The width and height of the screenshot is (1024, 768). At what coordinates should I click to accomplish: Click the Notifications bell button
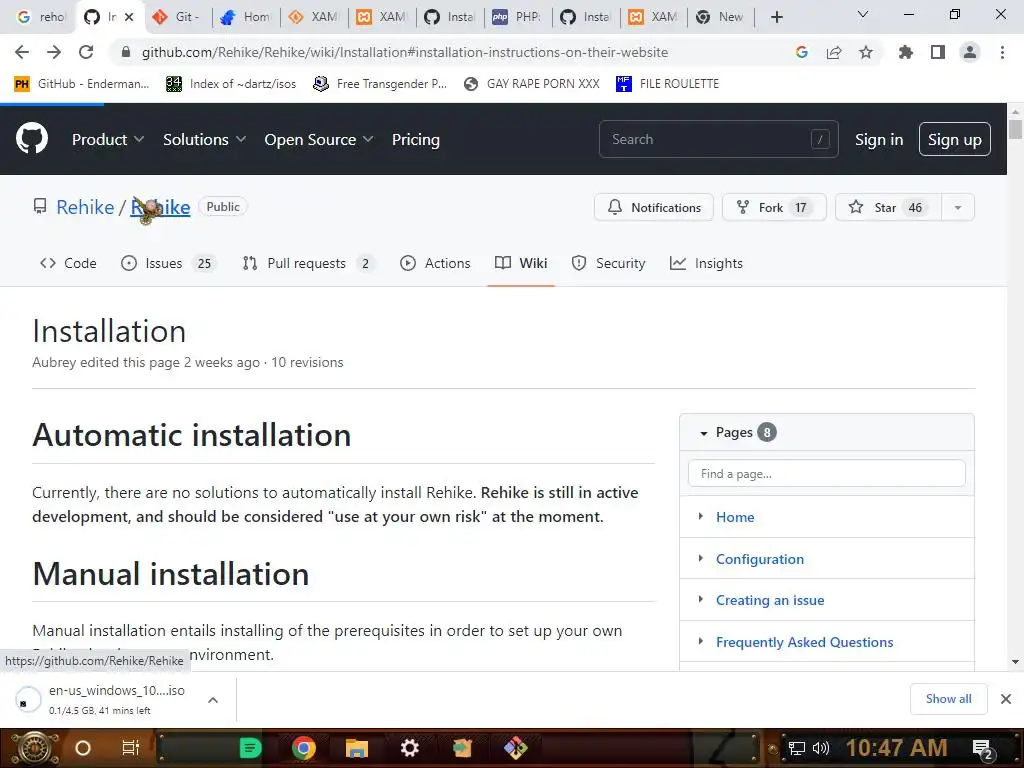click(x=654, y=208)
